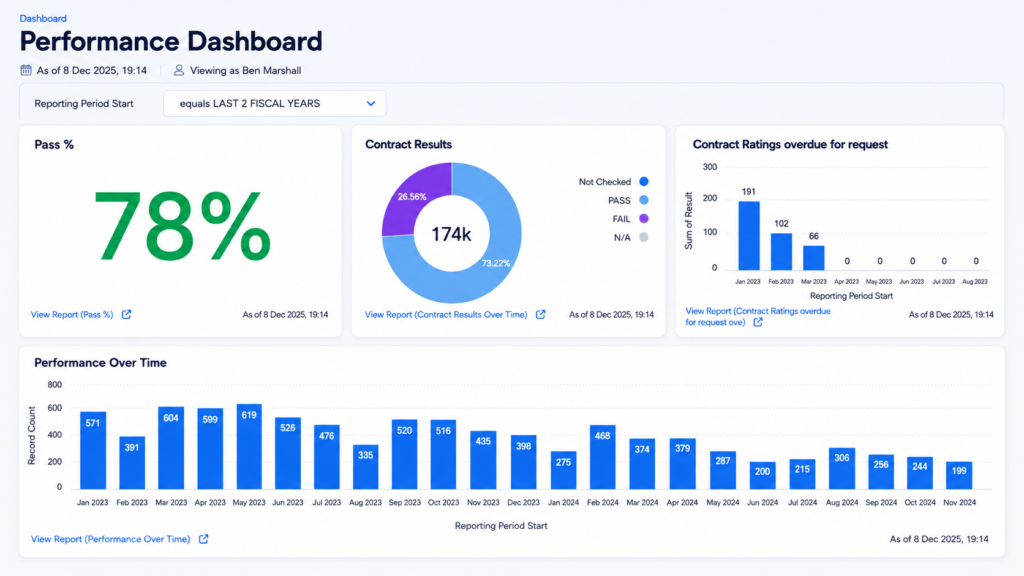
Task: Click the N/A legend color dot
Action: tap(644, 237)
